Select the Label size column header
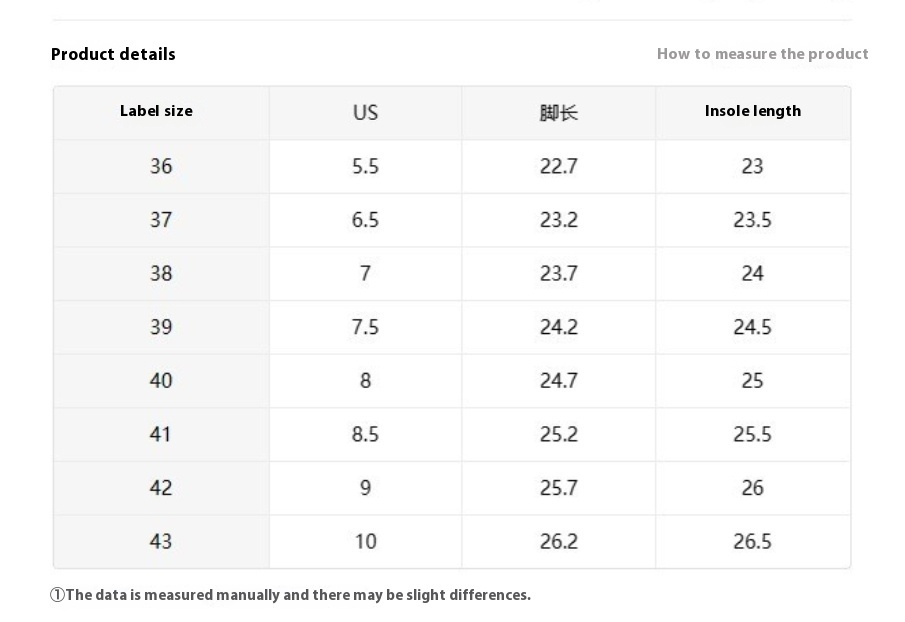The image size is (905, 622). pyautogui.click(x=156, y=111)
